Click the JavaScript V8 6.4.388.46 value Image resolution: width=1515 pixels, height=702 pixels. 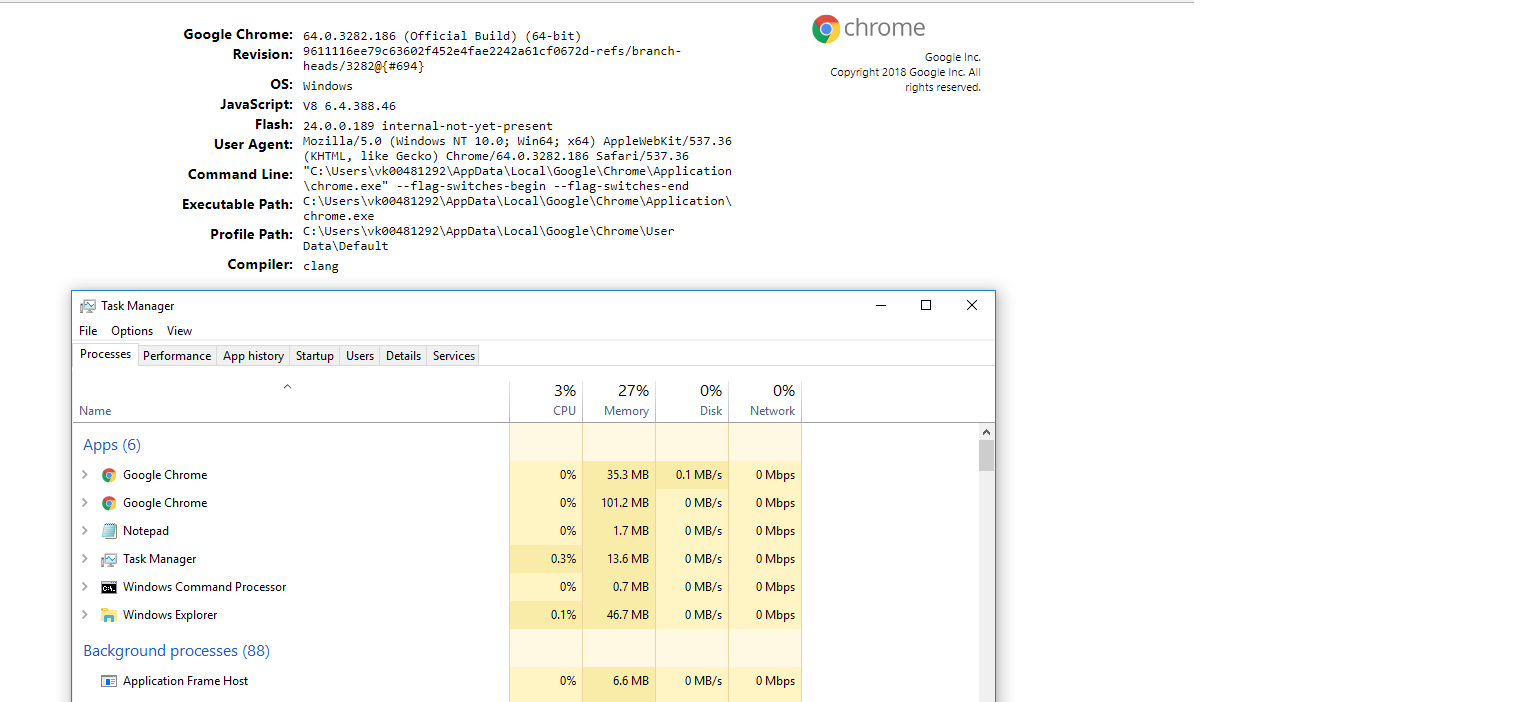pos(349,106)
